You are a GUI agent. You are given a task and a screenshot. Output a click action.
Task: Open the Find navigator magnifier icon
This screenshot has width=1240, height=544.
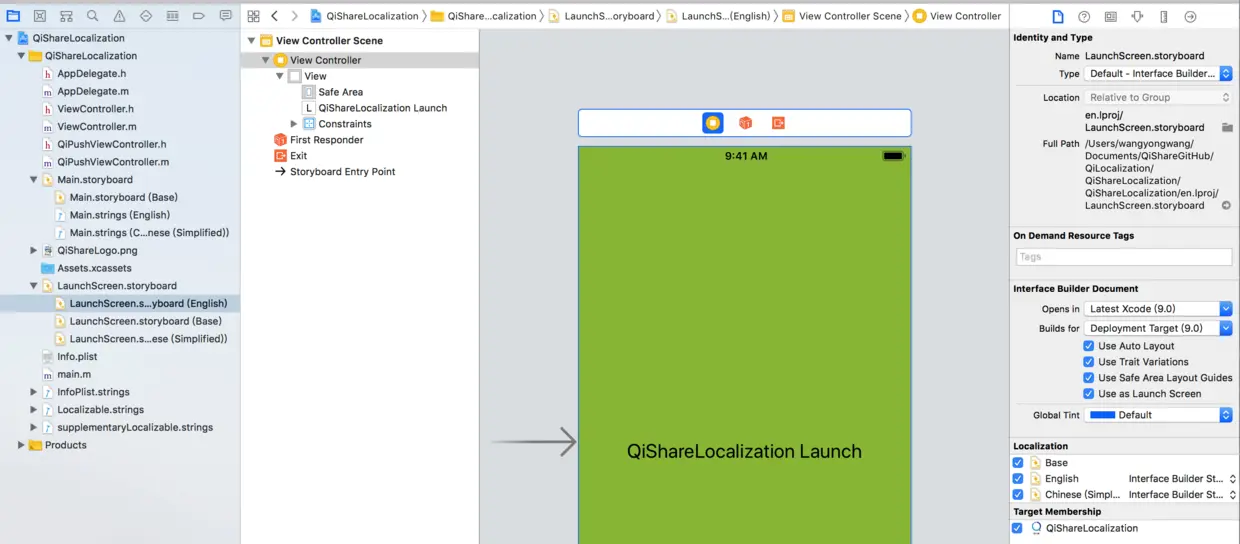pos(93,16)
